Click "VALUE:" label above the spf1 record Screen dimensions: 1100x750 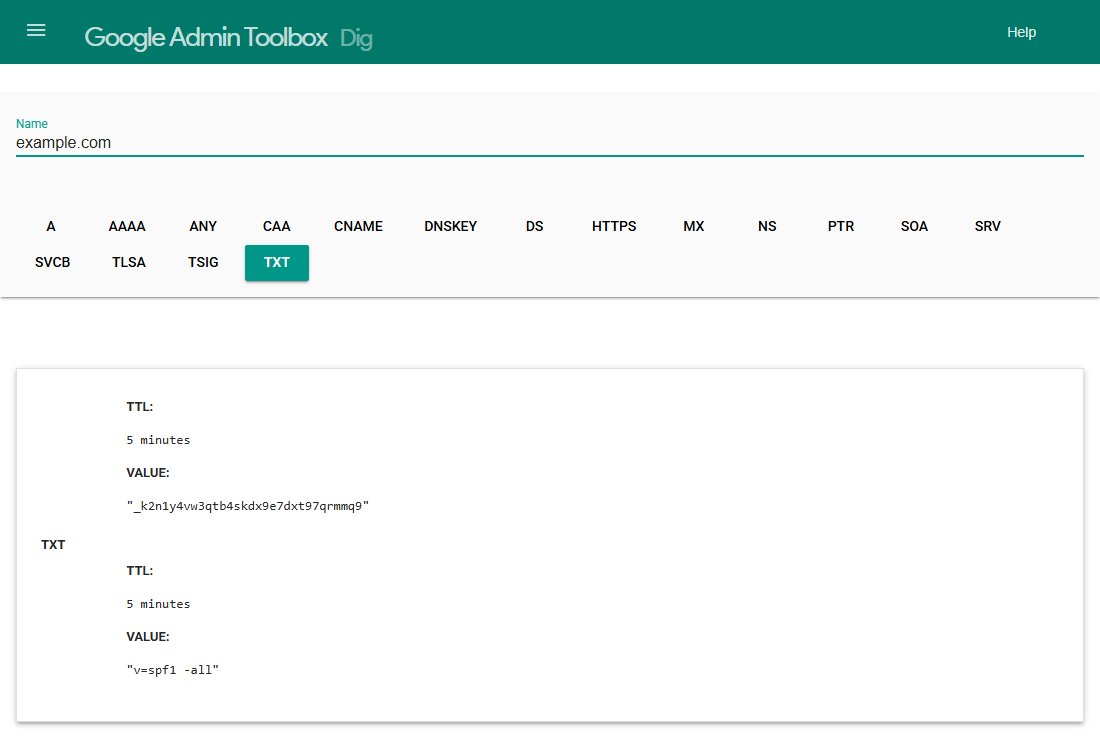coord(148,637)
